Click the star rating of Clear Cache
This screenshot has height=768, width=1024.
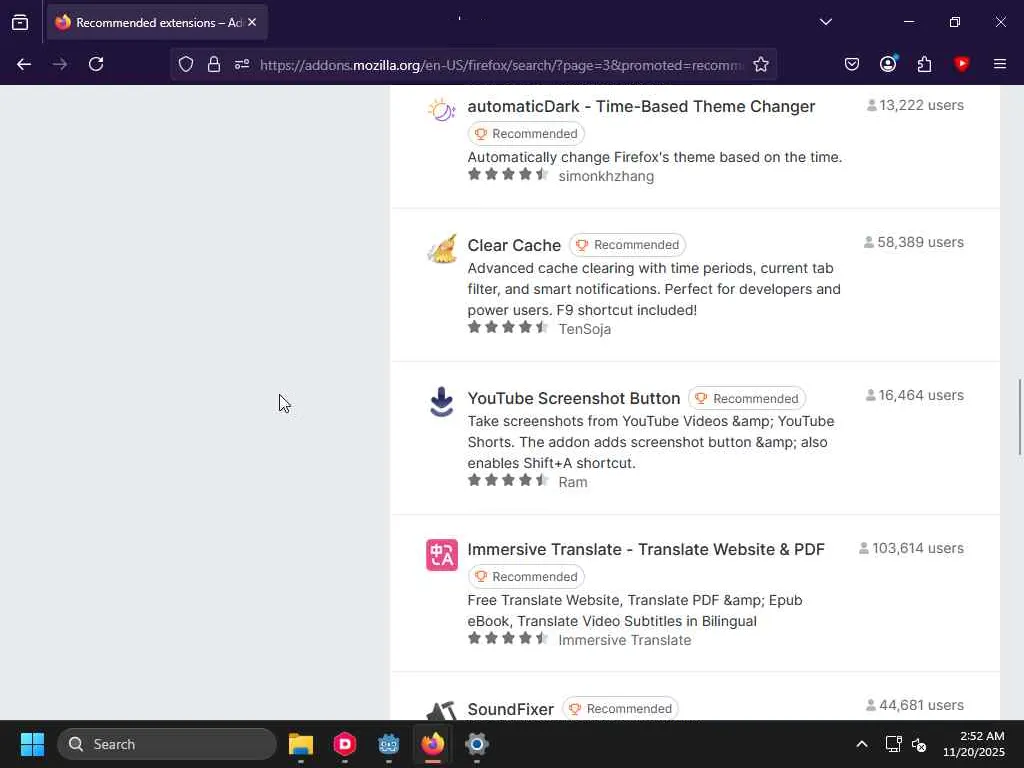508,327
